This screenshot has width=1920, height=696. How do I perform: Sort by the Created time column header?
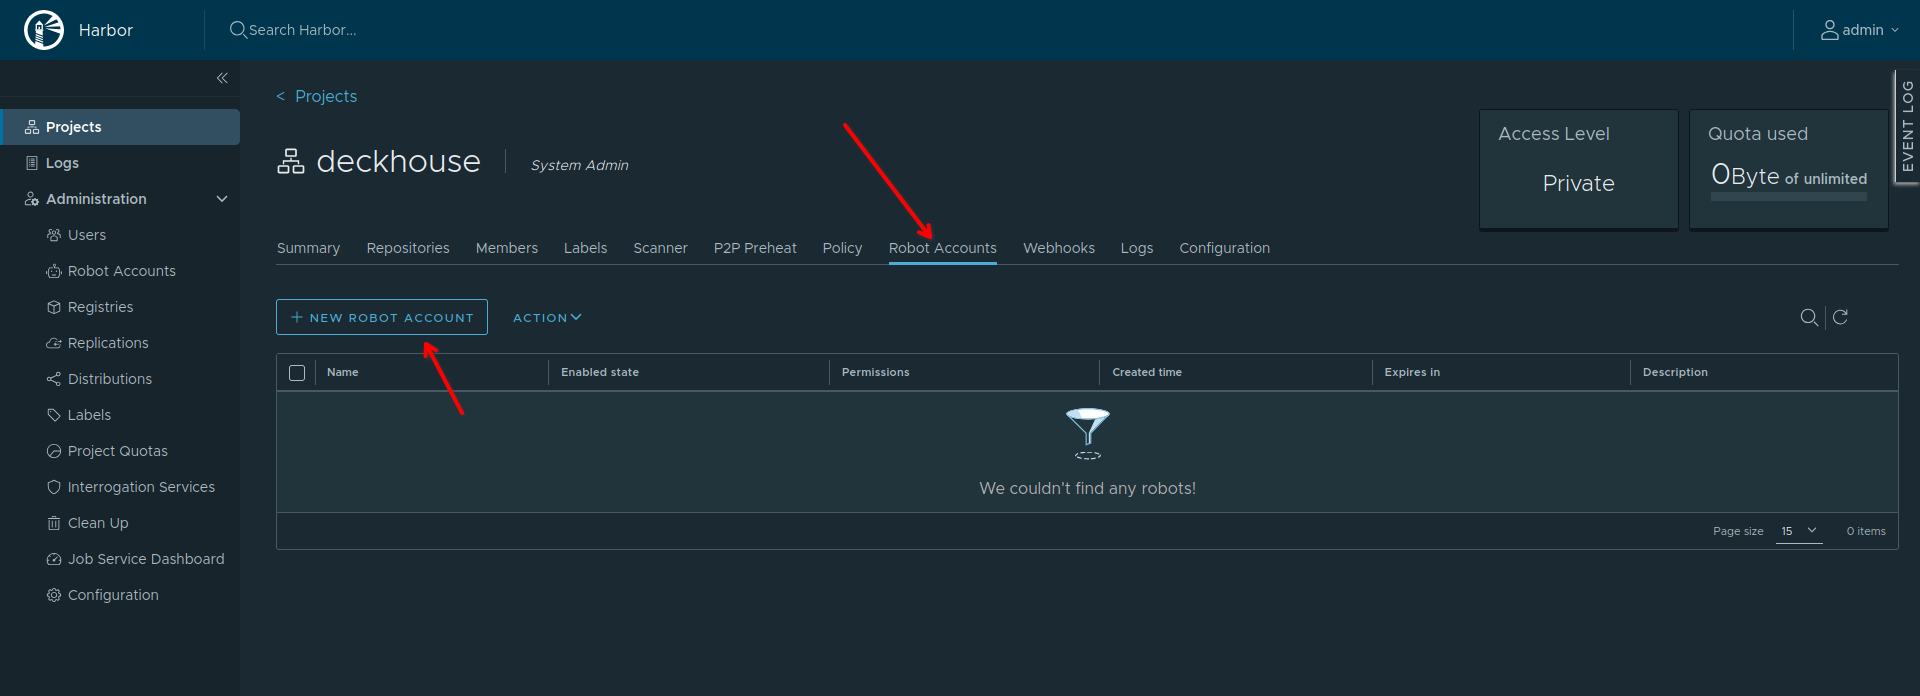pyautogui.click(x=1147, y=372)
